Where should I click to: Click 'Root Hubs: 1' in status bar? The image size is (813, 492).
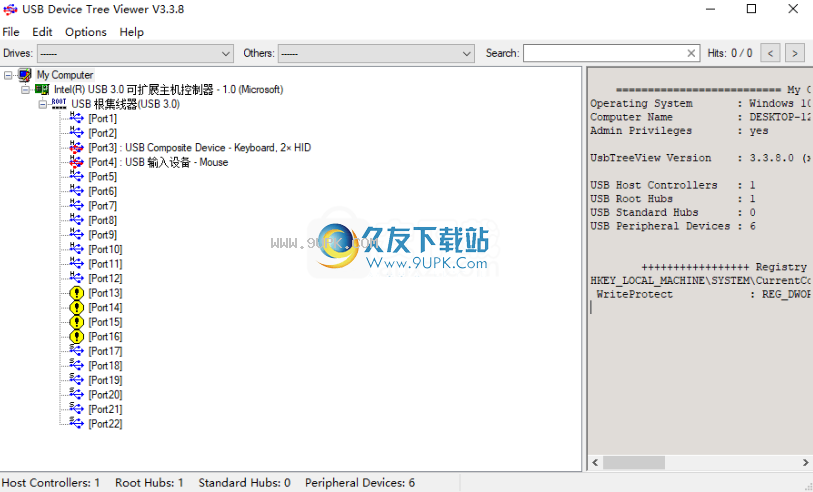pyautogui.click(x=149, y=483)
